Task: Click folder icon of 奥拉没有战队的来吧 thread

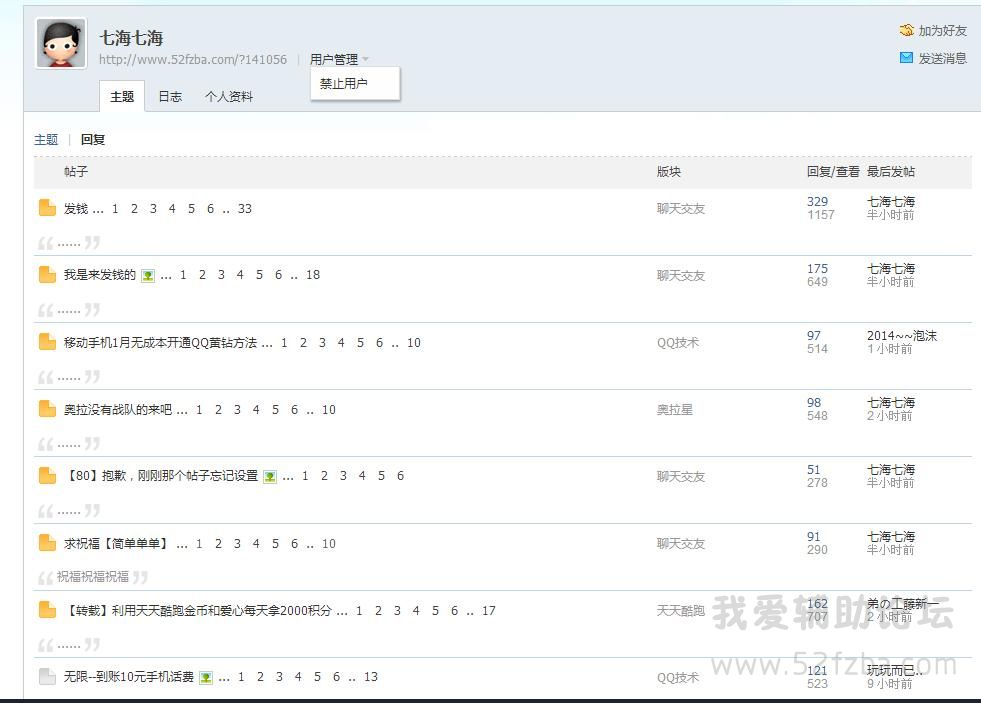Action: point(47,409)
